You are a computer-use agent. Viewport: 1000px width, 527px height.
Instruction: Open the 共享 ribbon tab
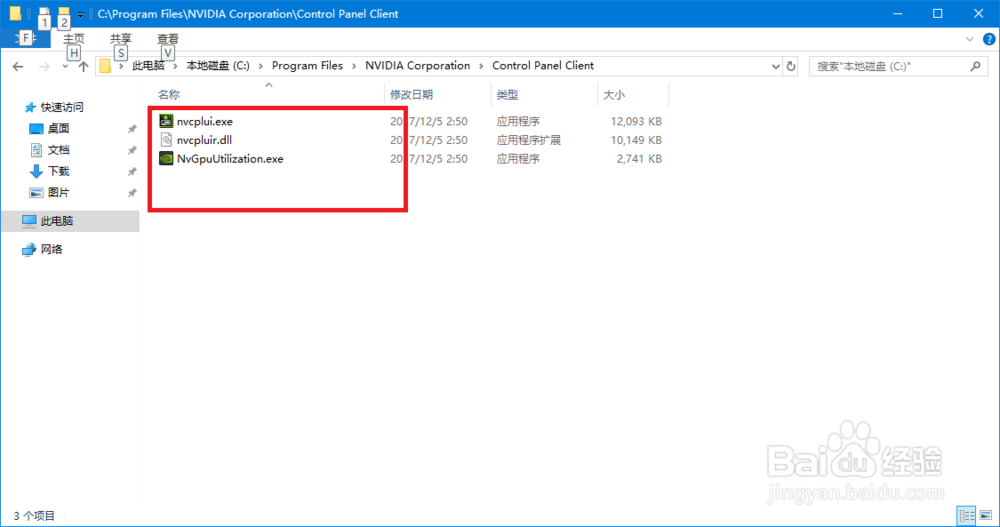pos(121,39)
